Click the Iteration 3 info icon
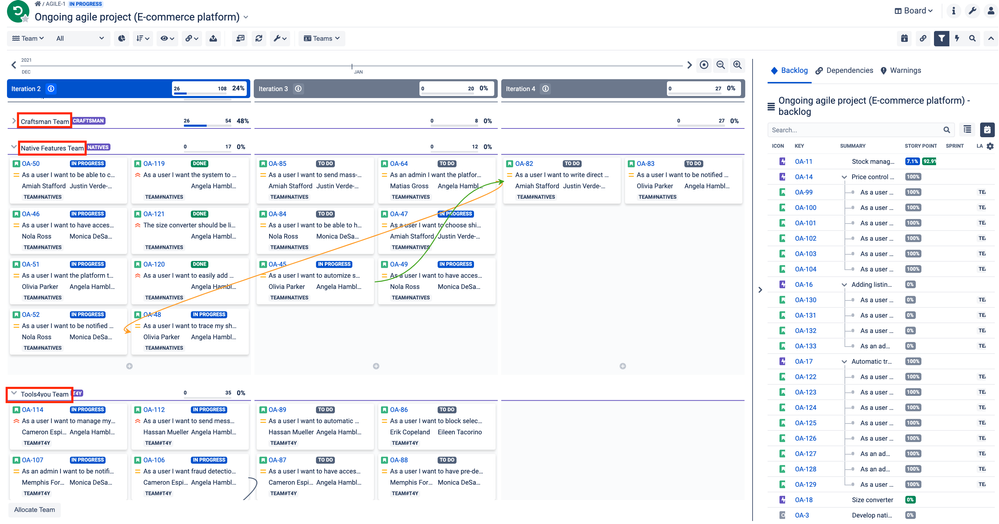 (x=298, y=89)
